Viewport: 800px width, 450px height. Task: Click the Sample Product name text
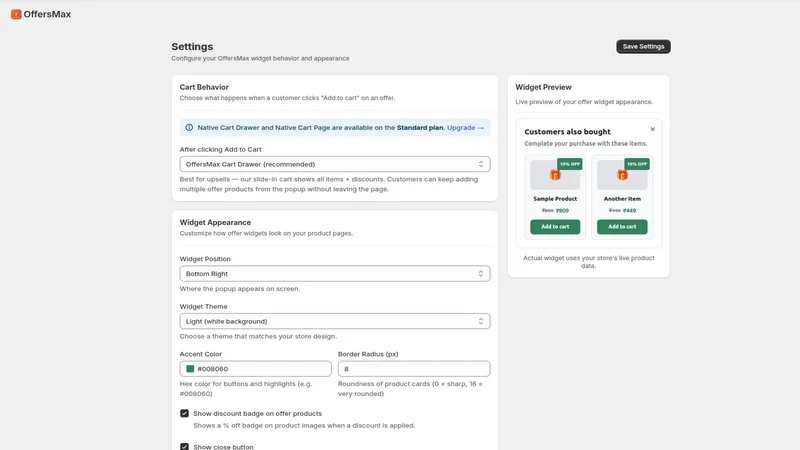555,199
